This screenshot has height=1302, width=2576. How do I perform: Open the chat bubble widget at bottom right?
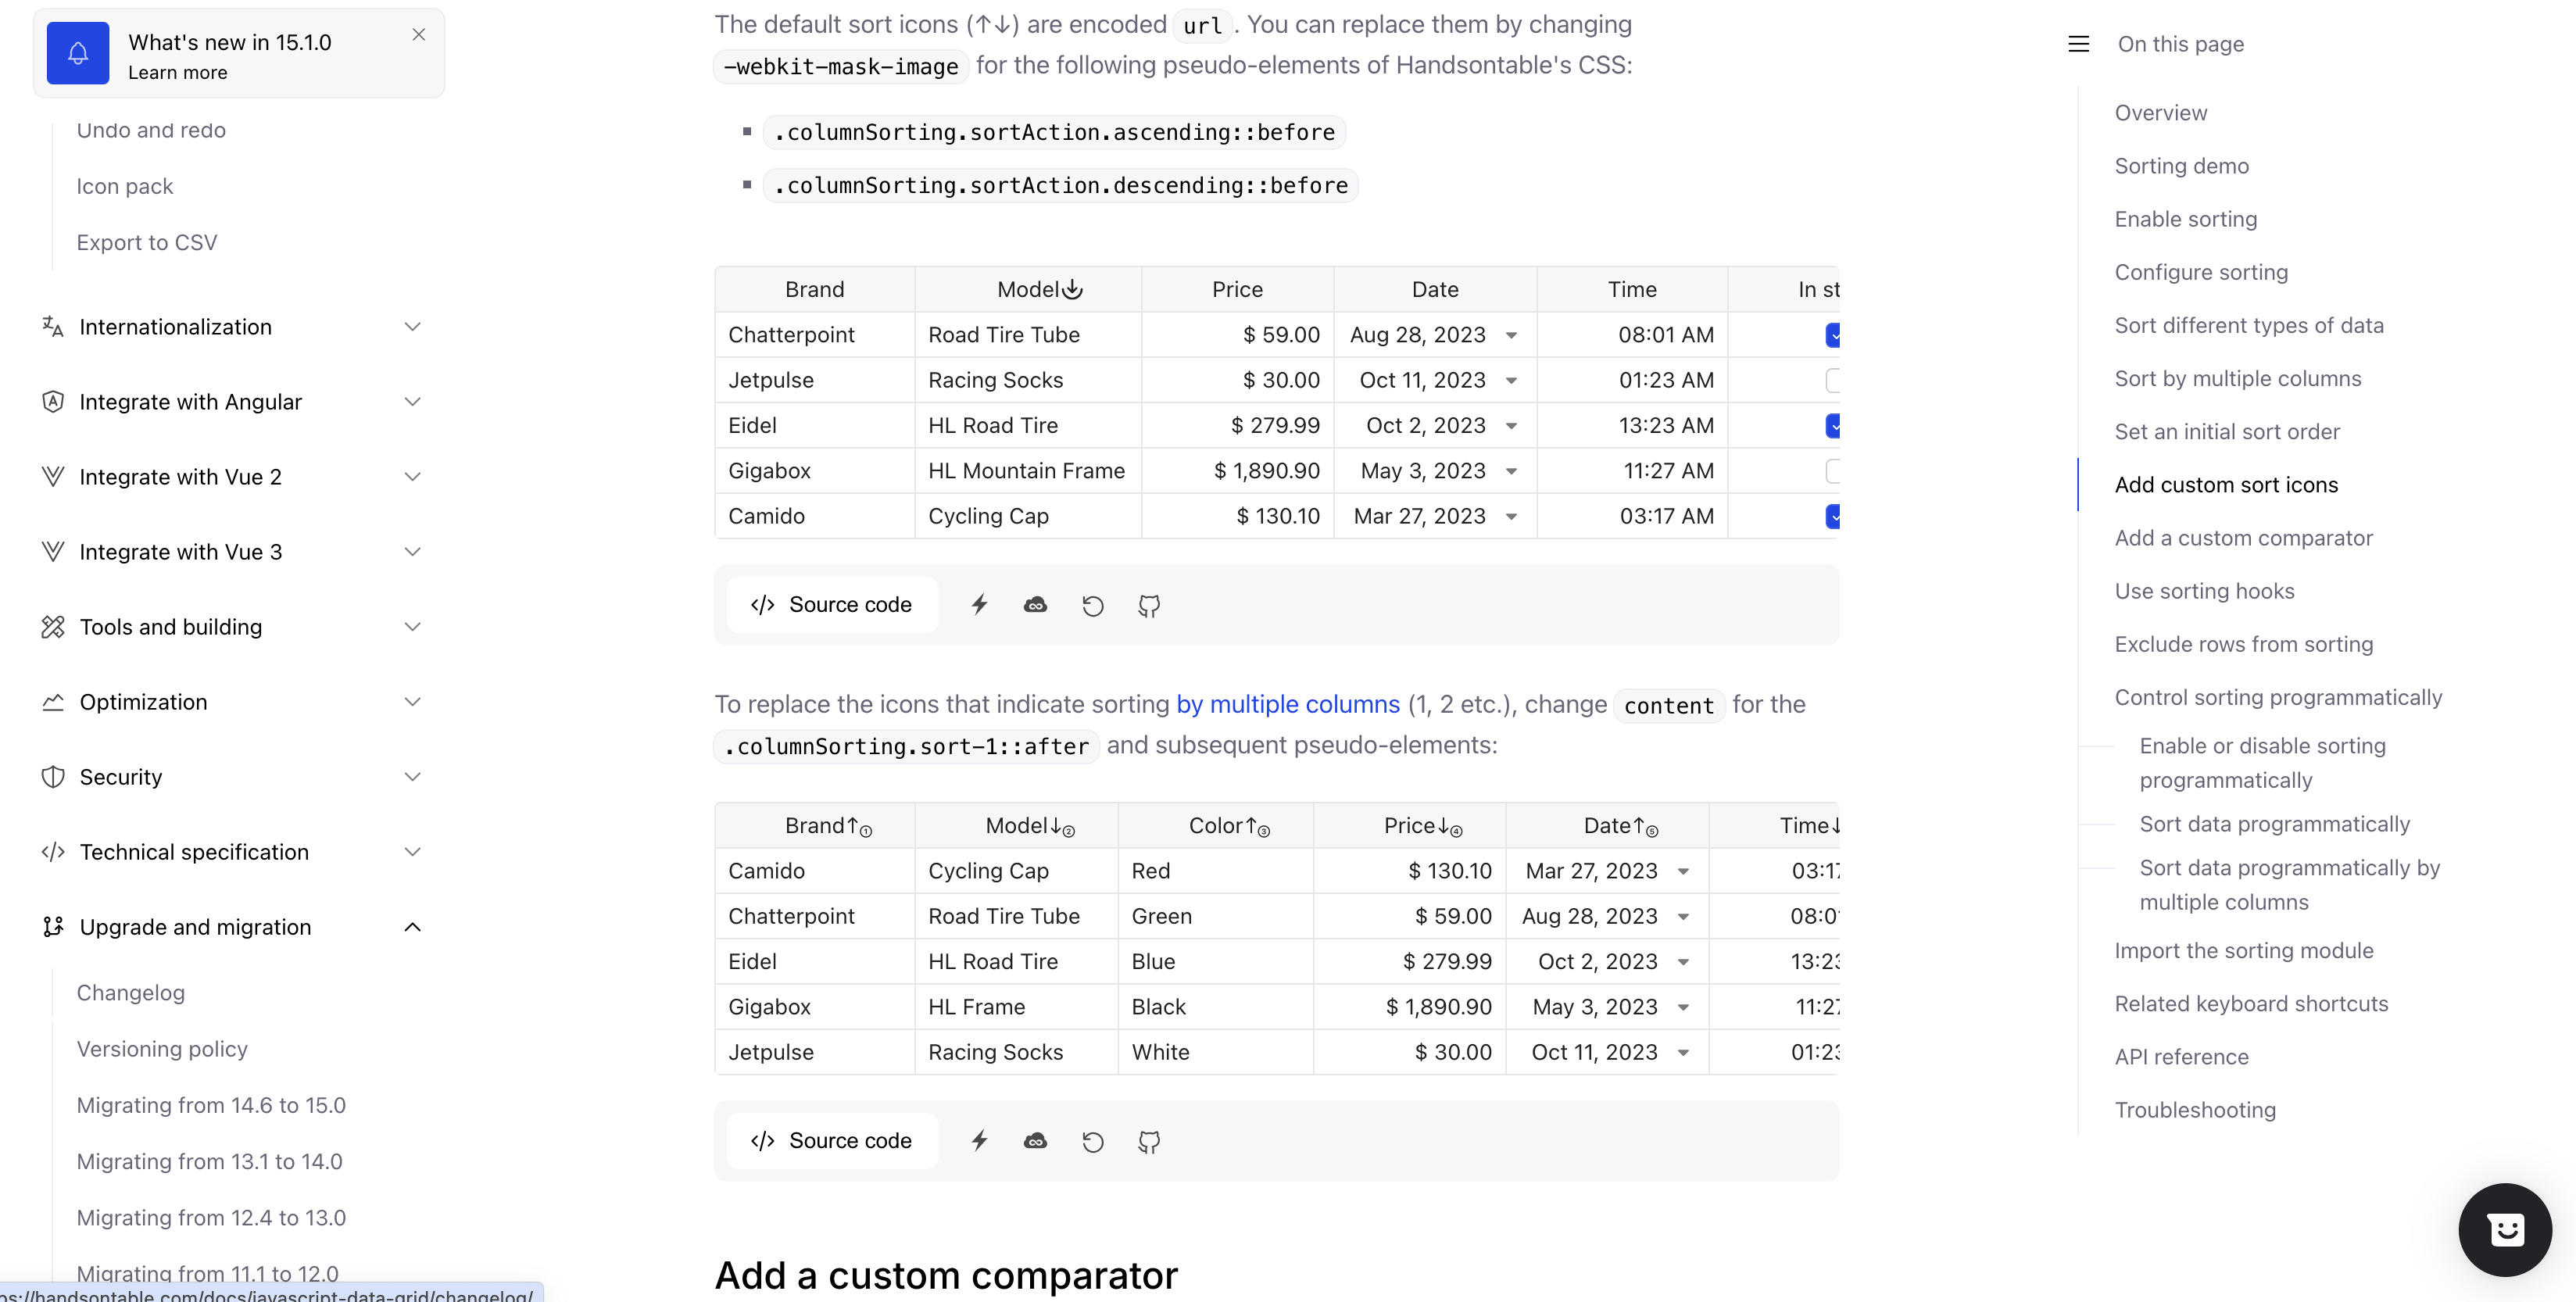pyautogui.click(x=2504, y=1229)
